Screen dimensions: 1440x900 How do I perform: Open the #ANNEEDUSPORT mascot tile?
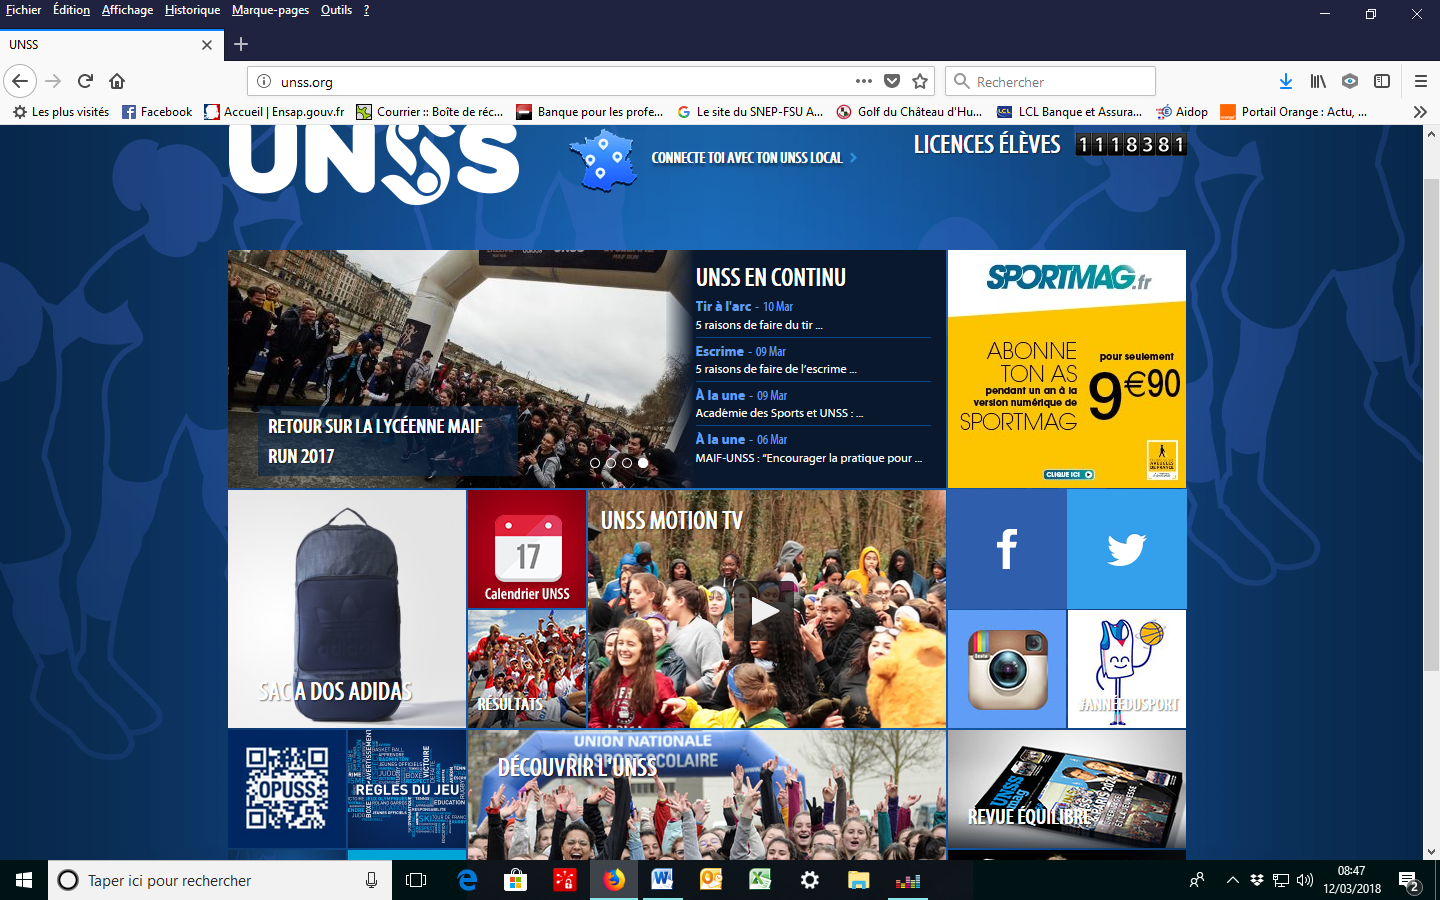tap(1127, 669)
